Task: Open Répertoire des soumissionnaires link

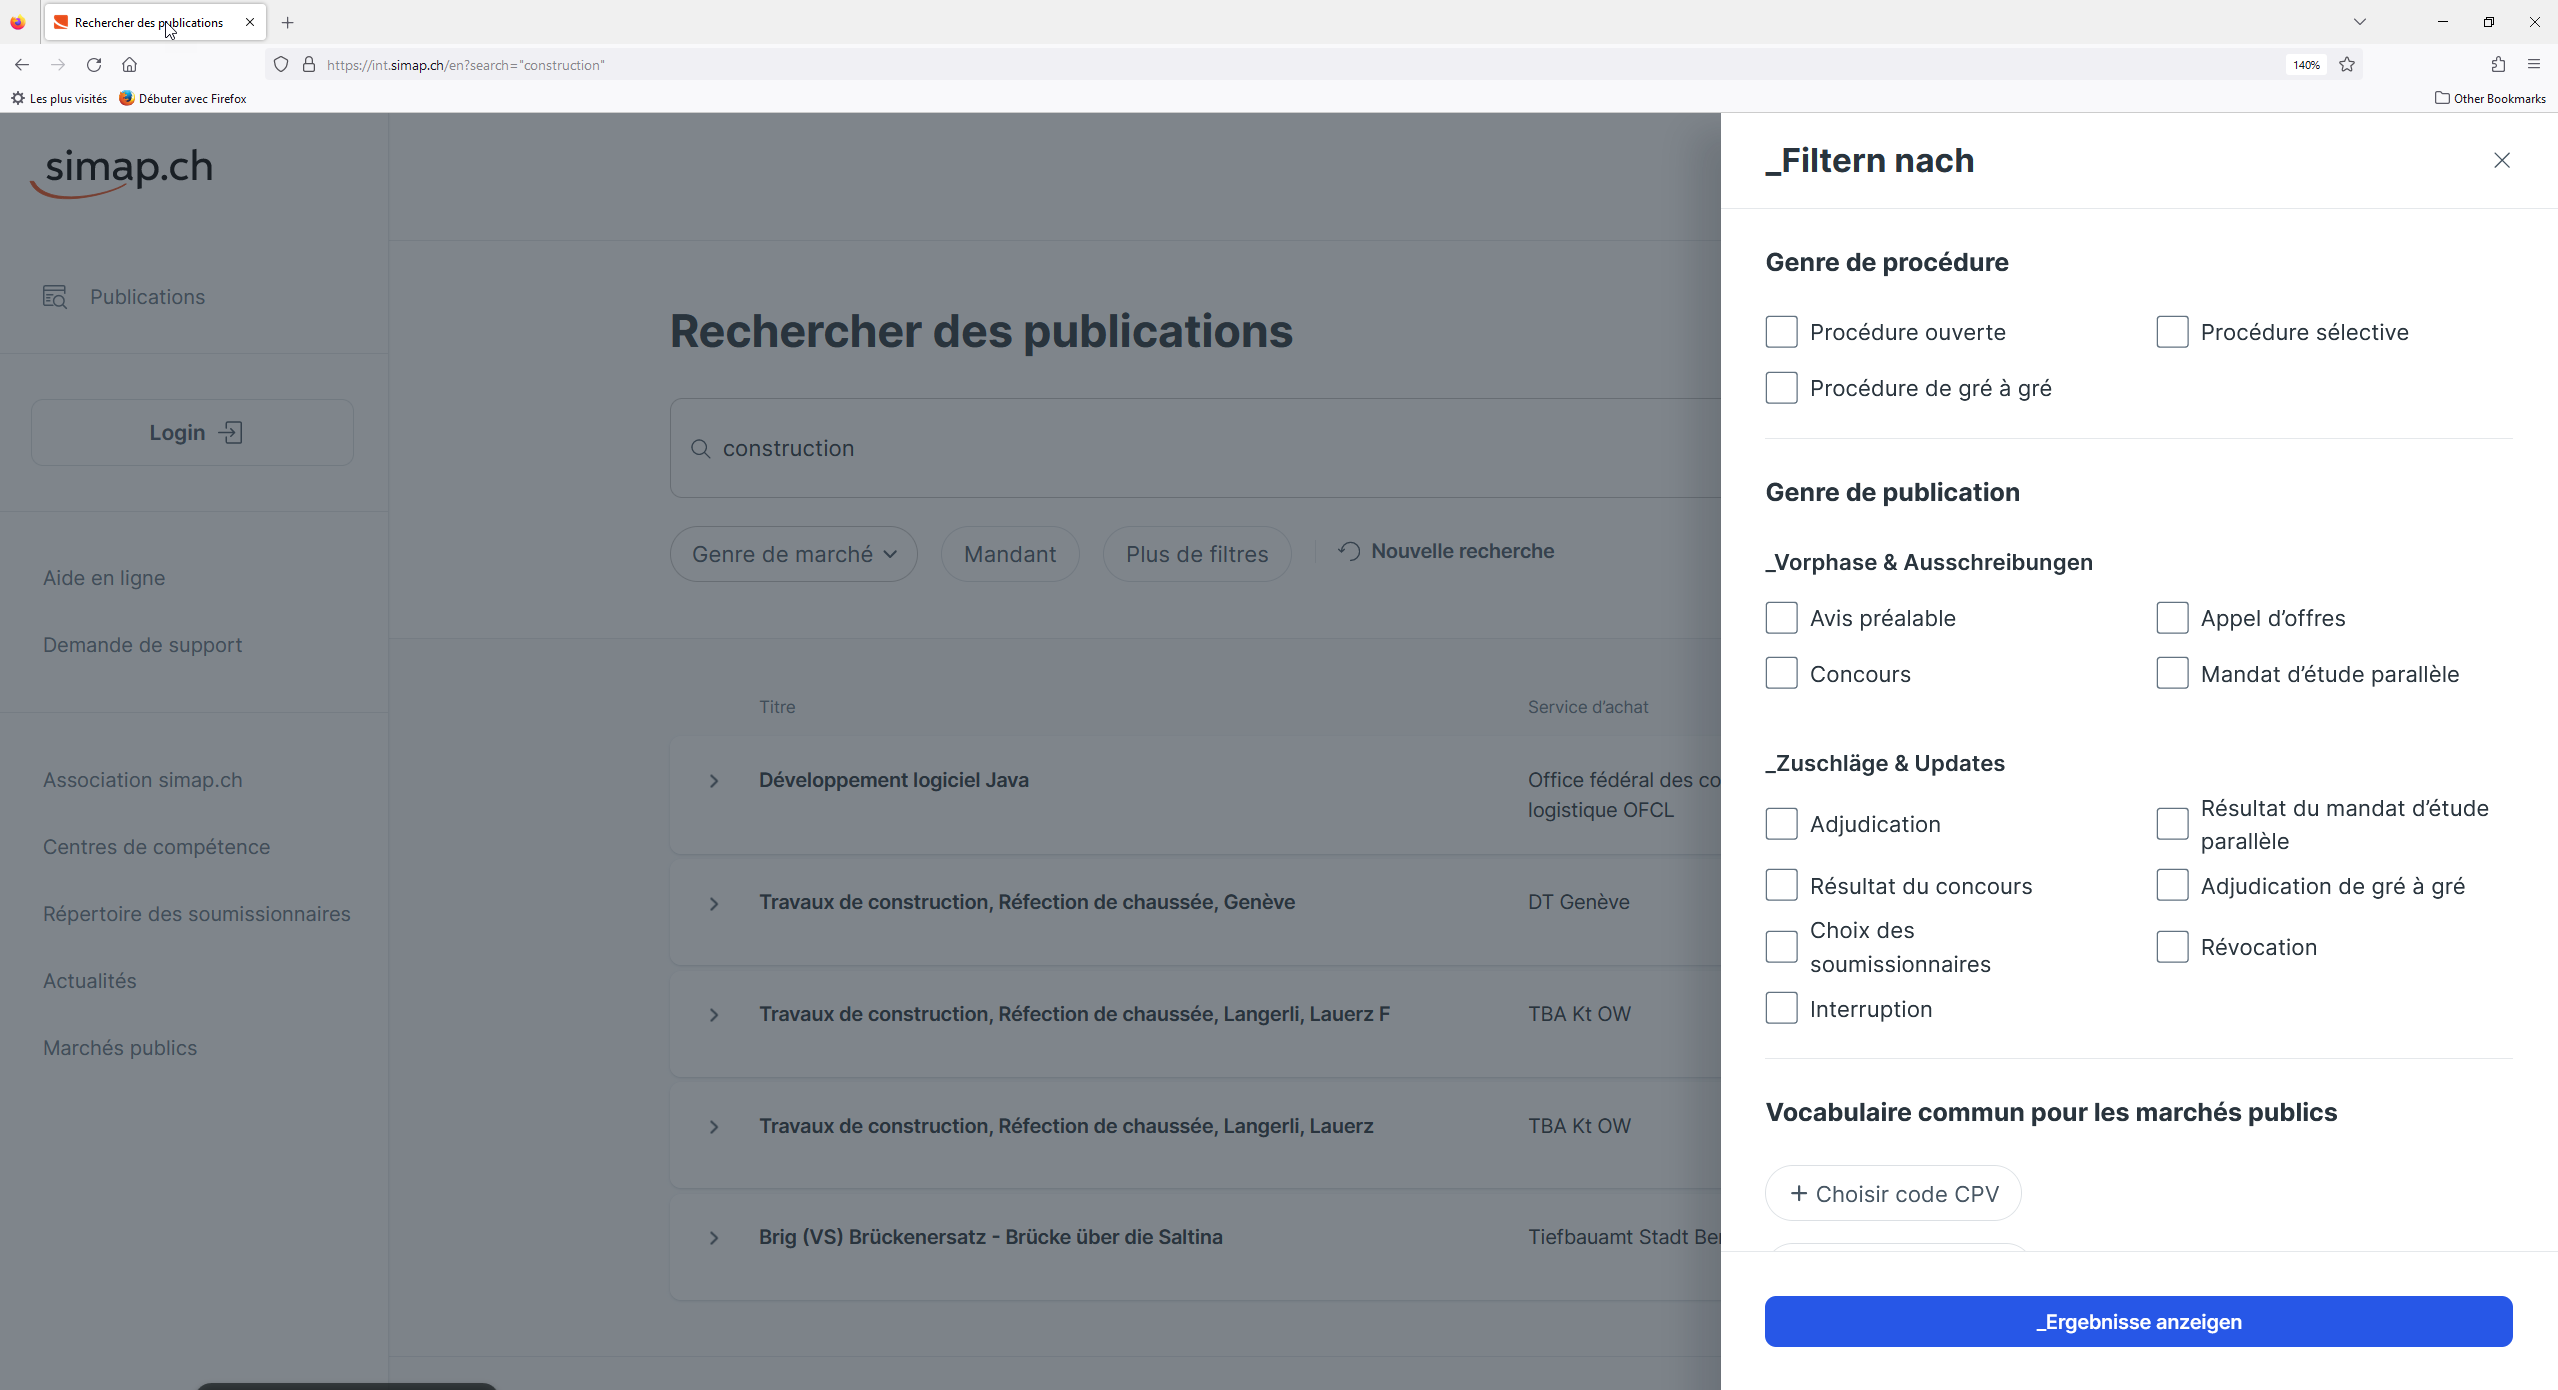Action: pos(196,914)
